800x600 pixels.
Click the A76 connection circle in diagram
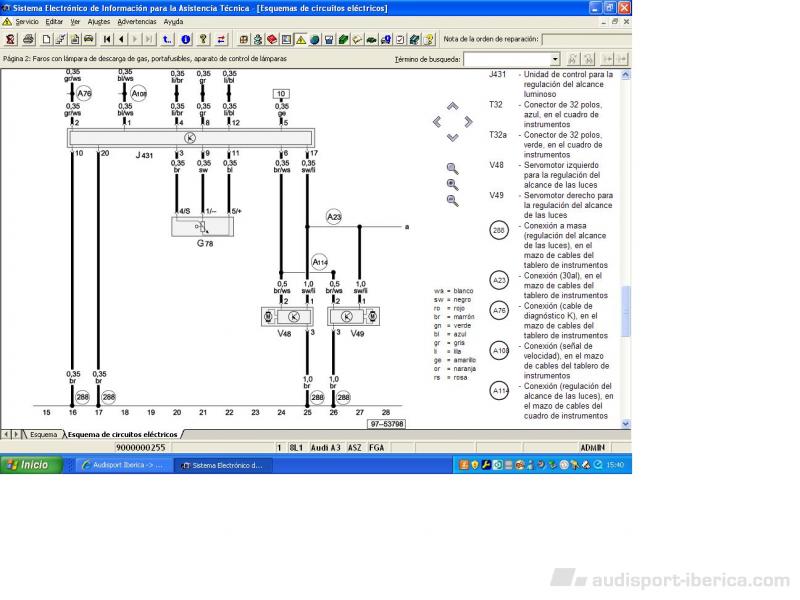(x=84, y=93)
